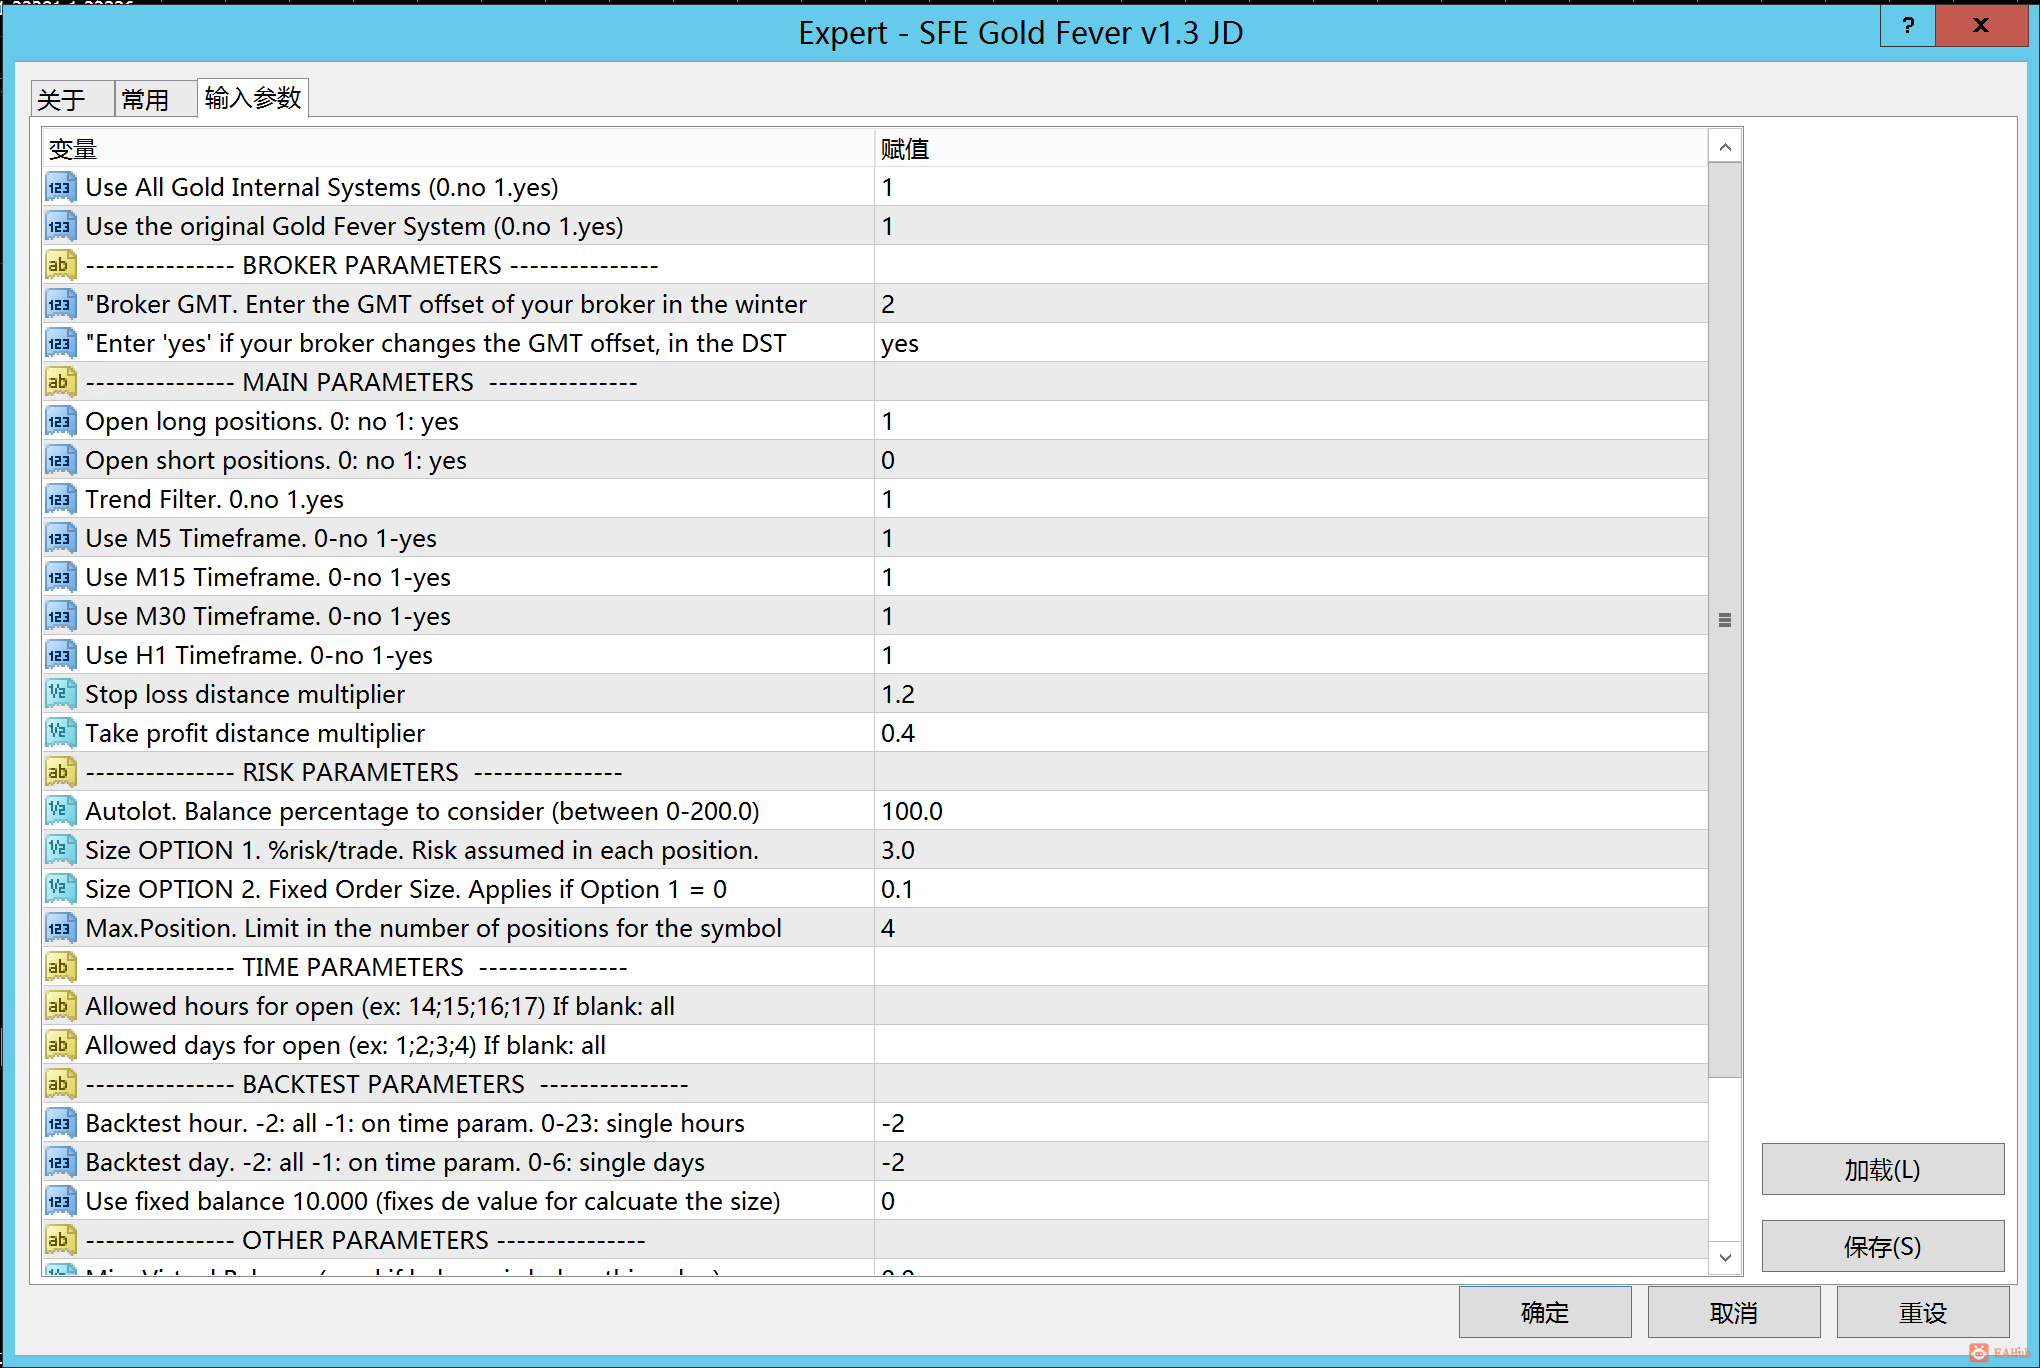Click the icon beside Open long positions

60,421
